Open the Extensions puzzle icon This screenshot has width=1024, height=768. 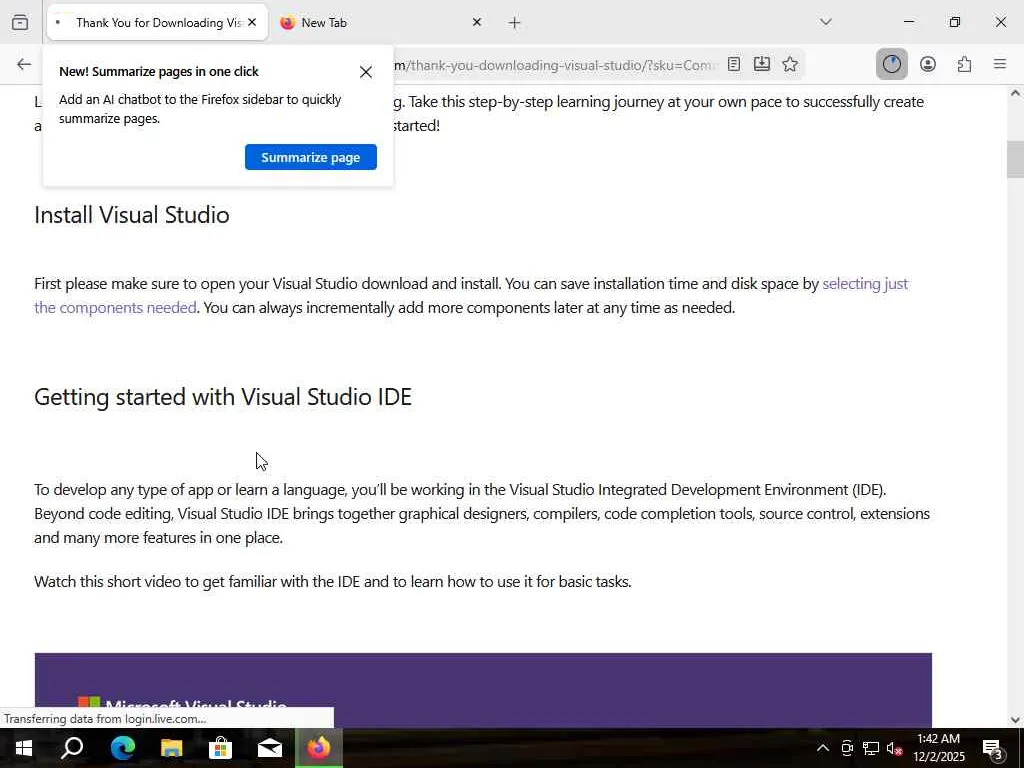click(964, 64)
